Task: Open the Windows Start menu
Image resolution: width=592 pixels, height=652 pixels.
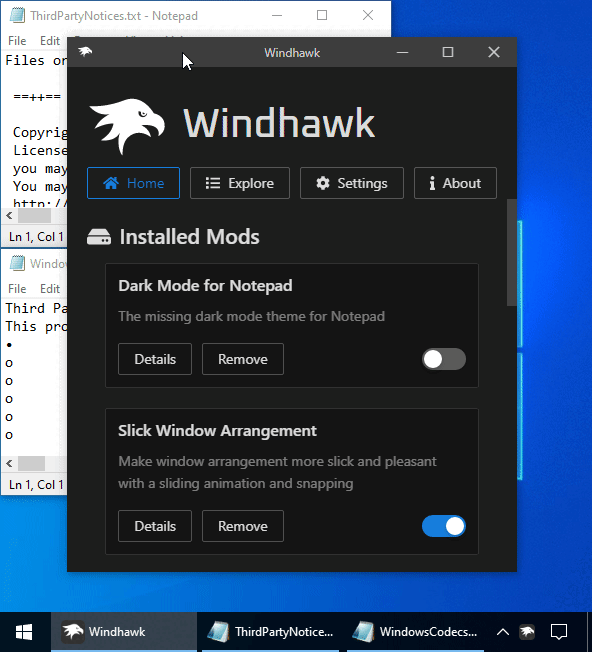Action: tap(24, 632)
